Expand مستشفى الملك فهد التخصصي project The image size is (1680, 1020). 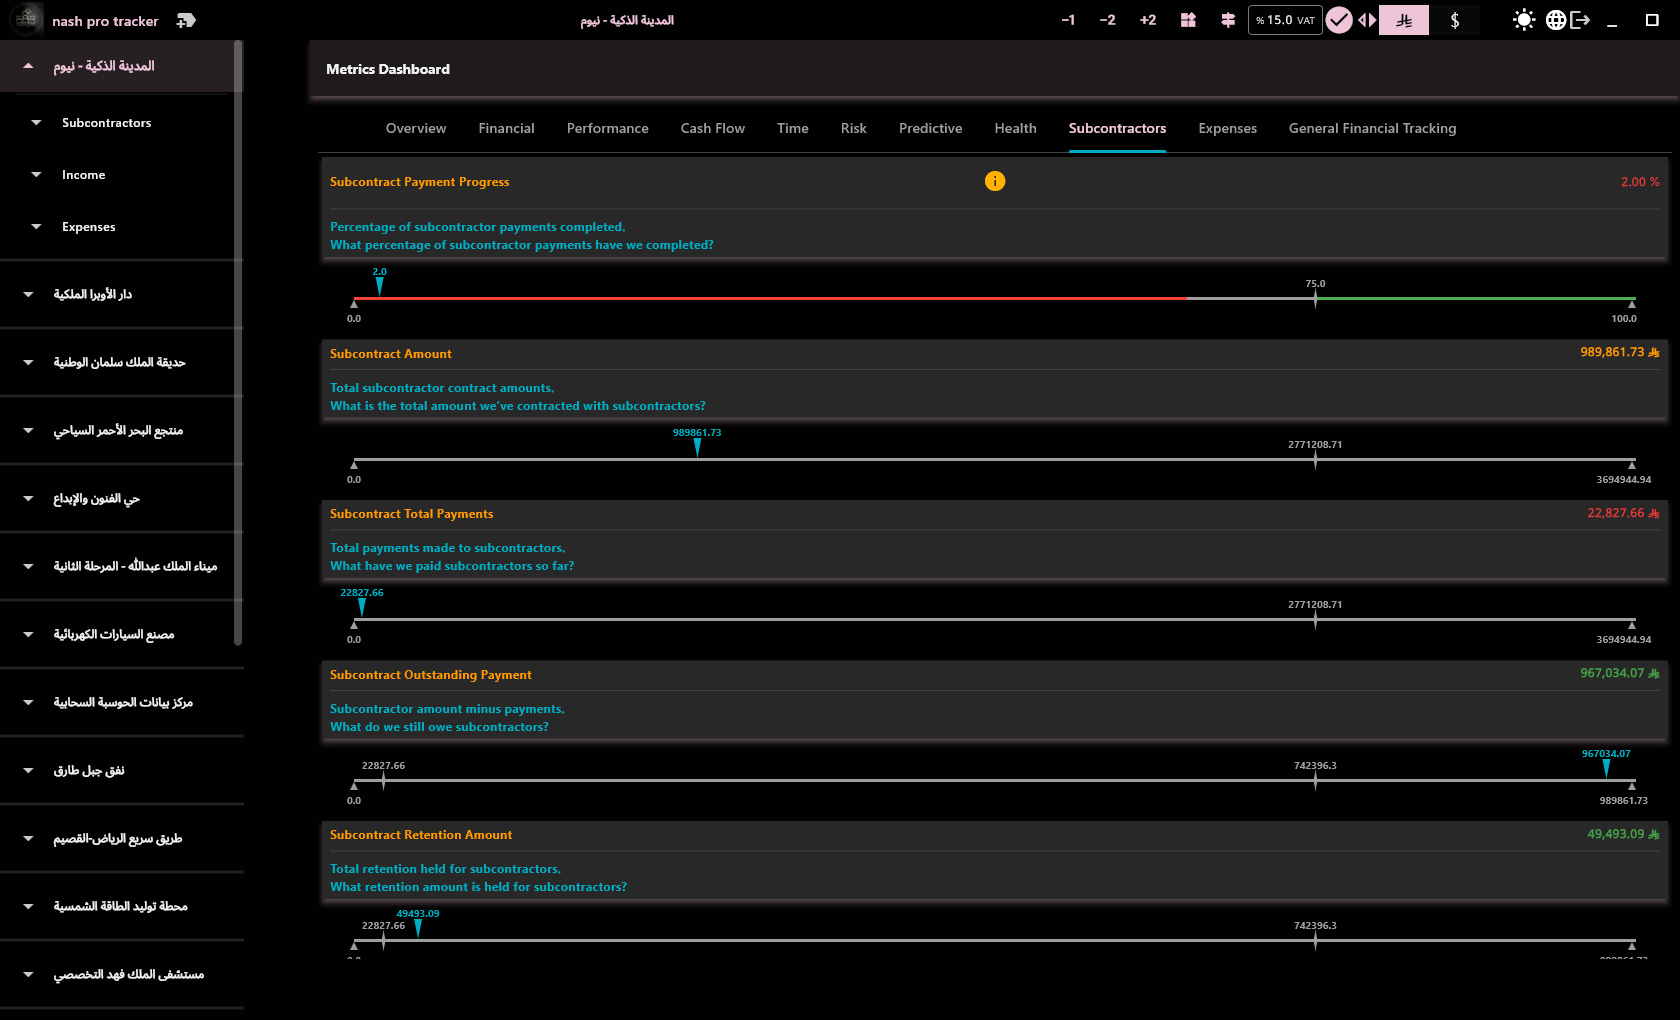click(x=28, y=974)
